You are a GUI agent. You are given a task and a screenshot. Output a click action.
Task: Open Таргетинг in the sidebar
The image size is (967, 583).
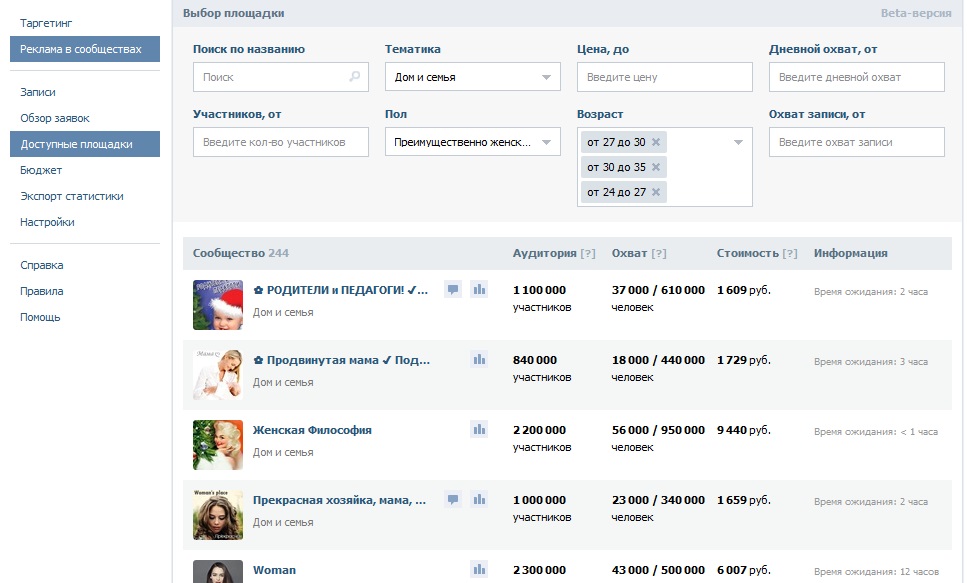[x=46, y=23]
